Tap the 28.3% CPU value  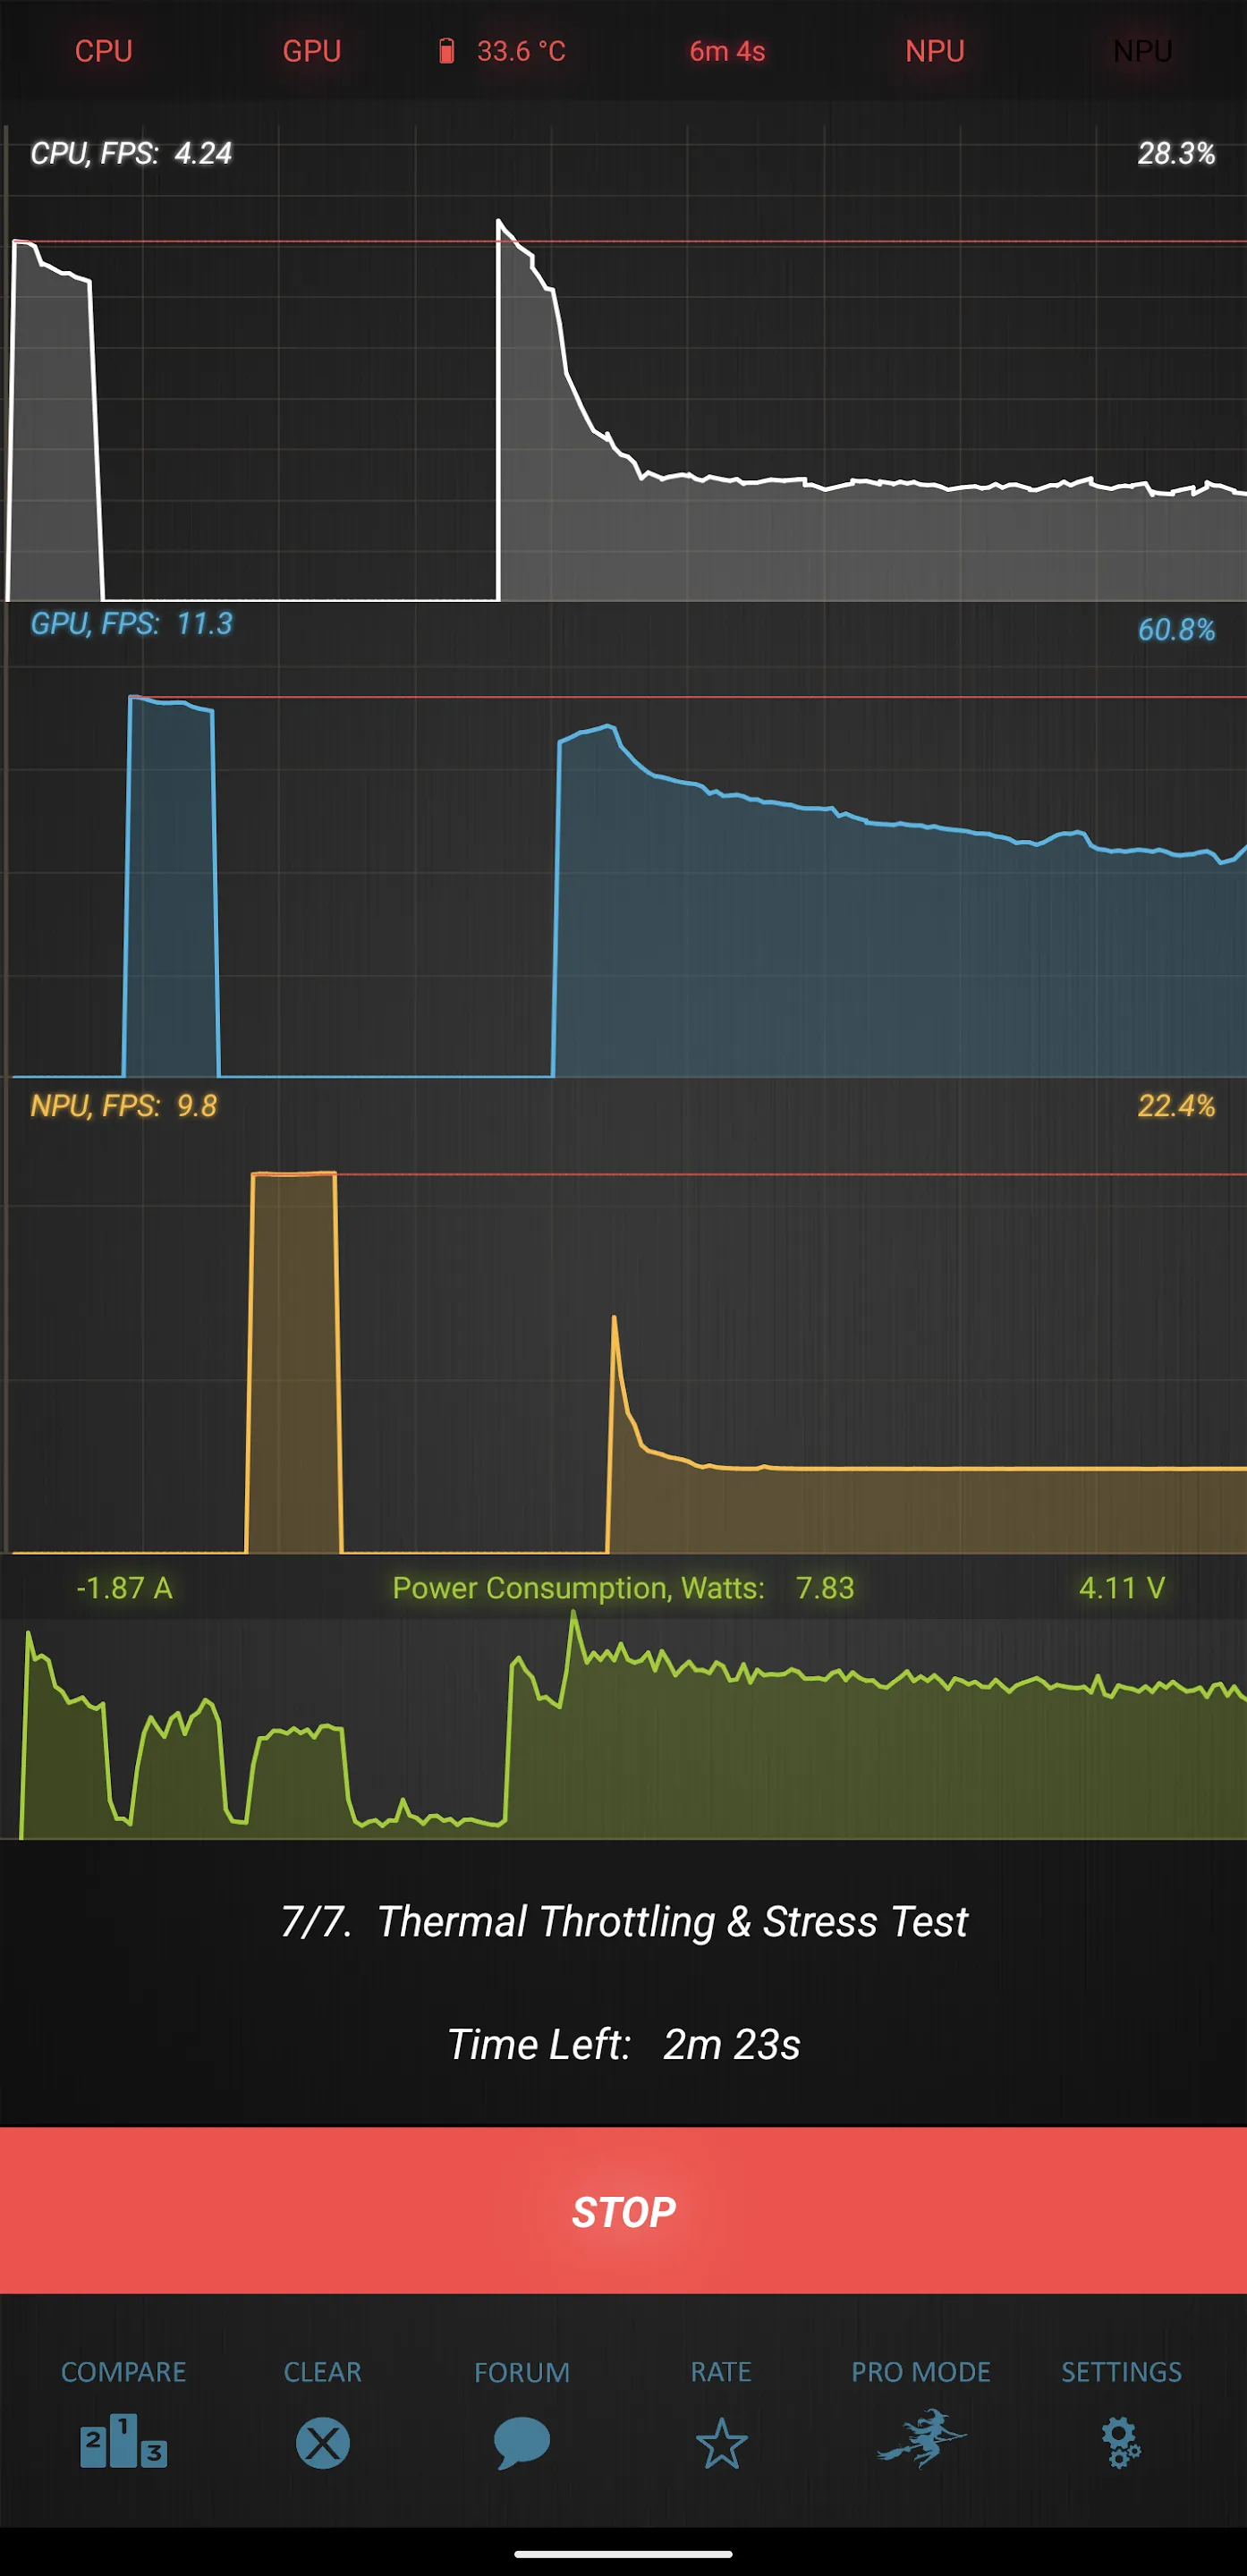1176,153
